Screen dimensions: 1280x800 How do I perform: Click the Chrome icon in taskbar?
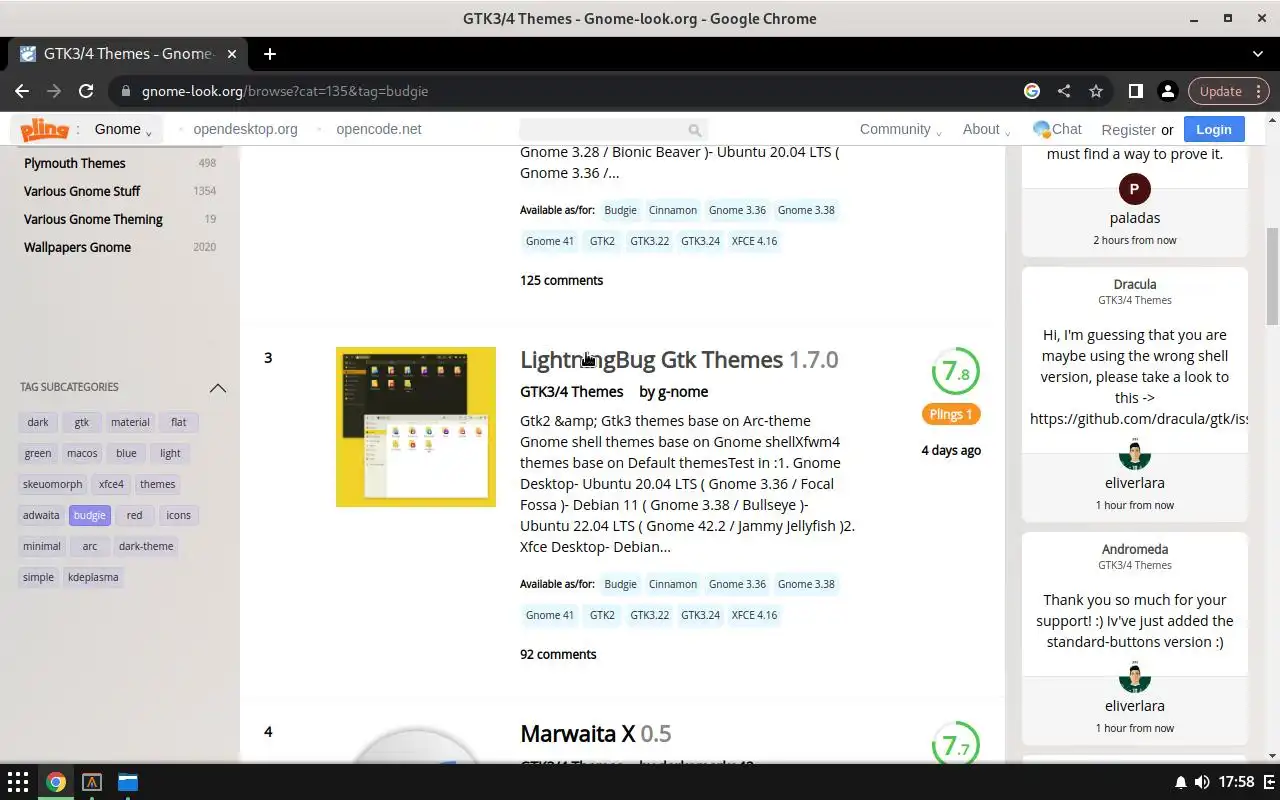56,782
